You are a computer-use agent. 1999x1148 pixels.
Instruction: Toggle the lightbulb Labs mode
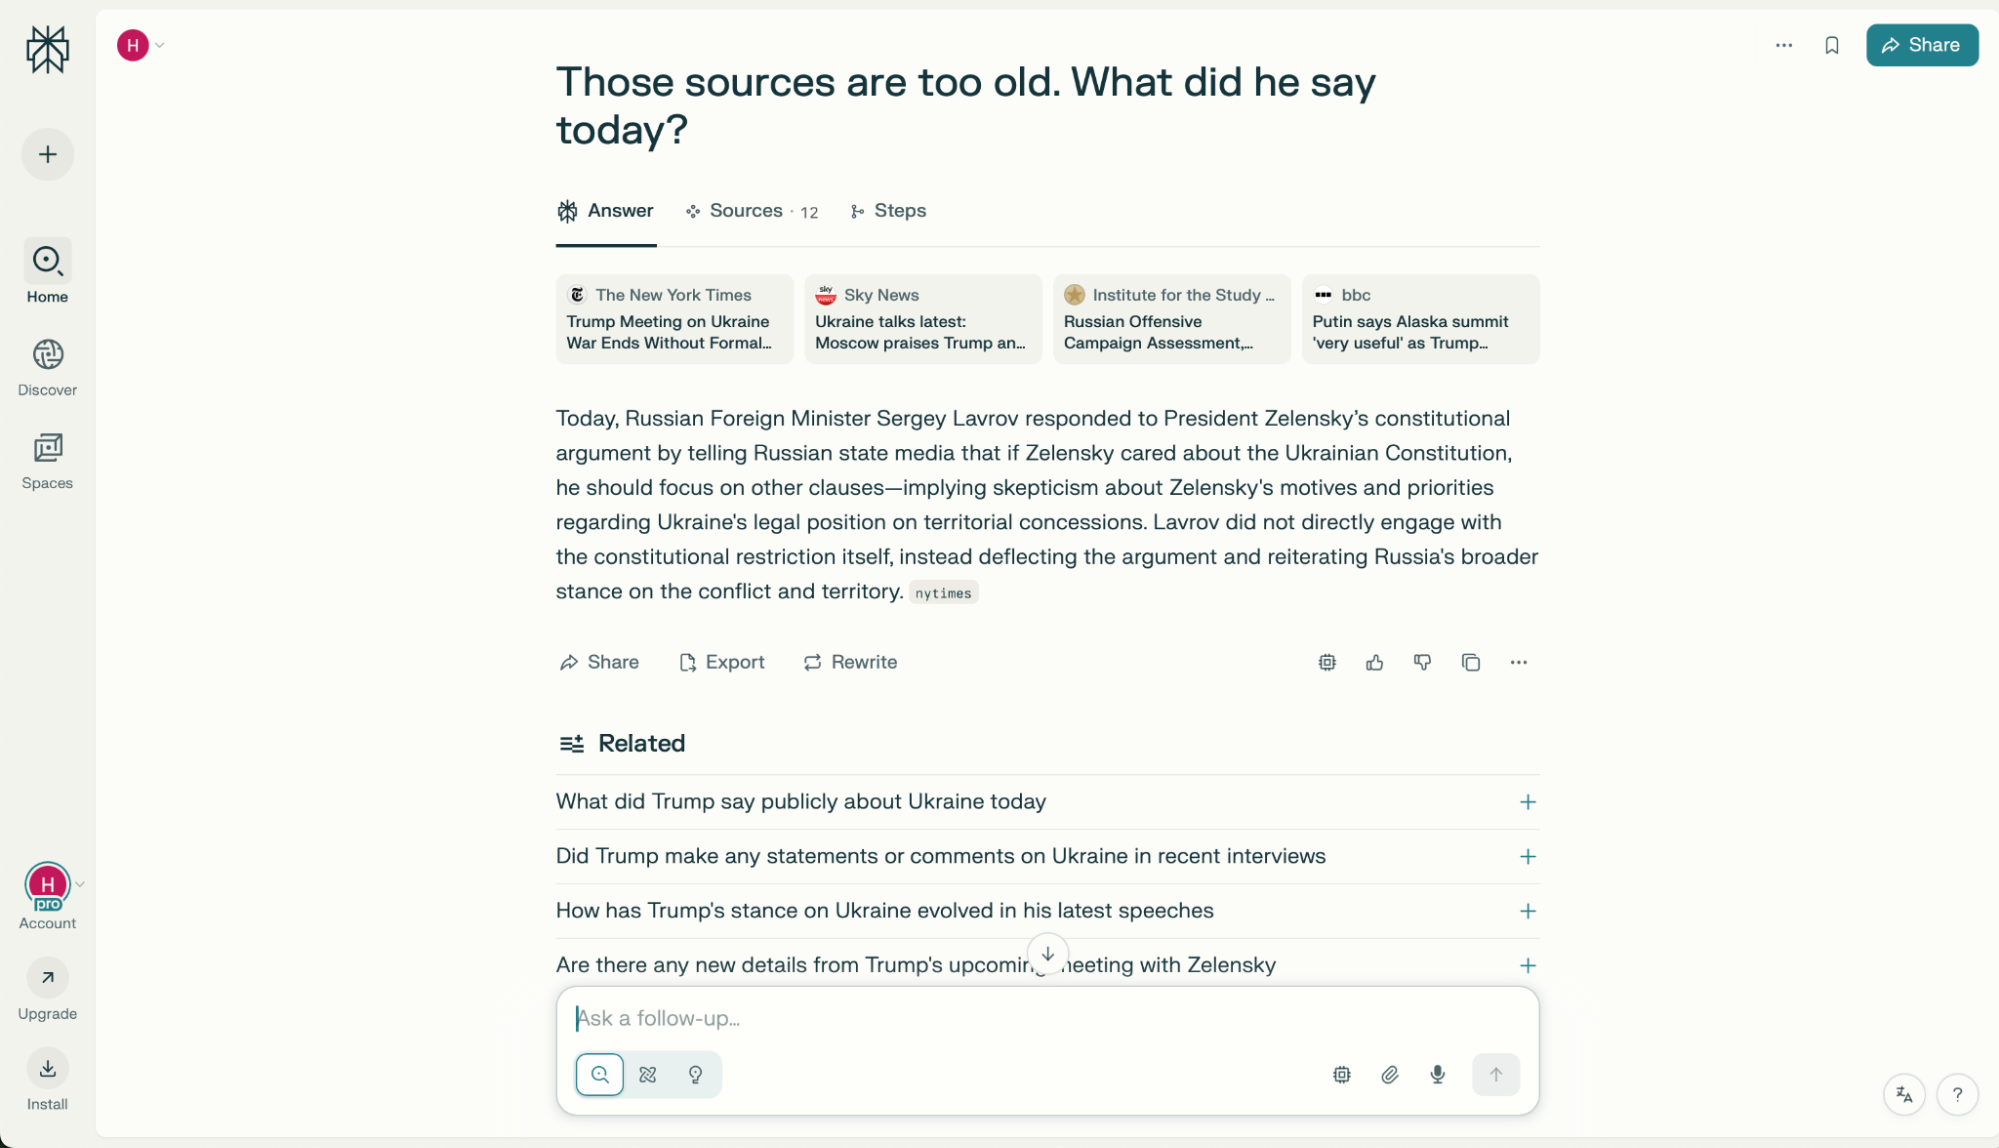click(x=695, y=1074)
